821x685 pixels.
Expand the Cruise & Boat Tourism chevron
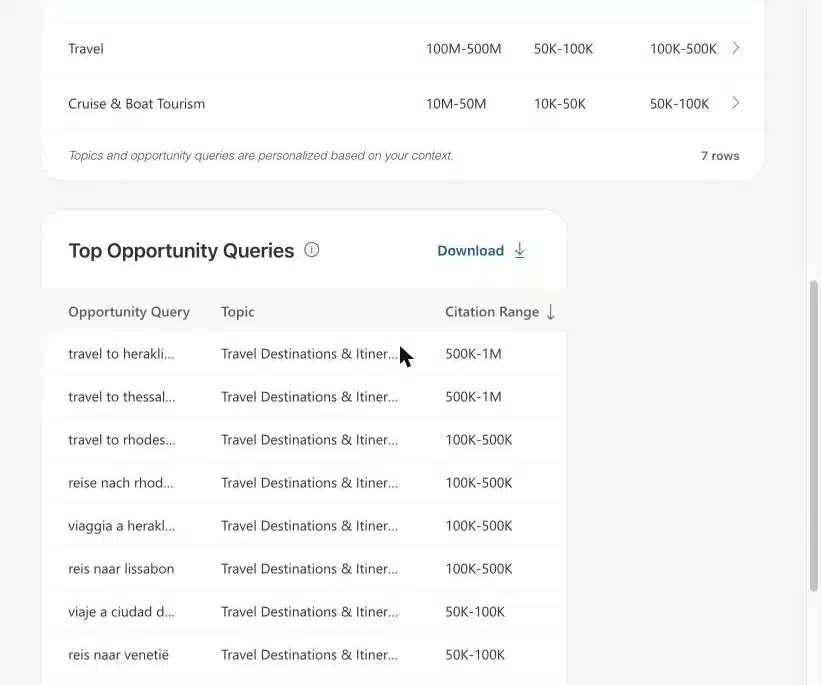[x=736, y=103]
